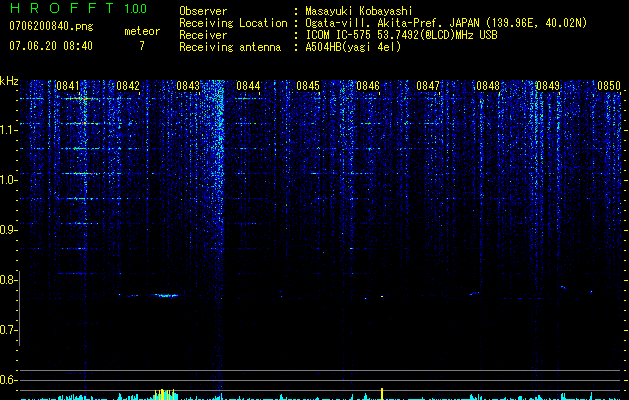Click the 0845 time marker label

[308, 86]
